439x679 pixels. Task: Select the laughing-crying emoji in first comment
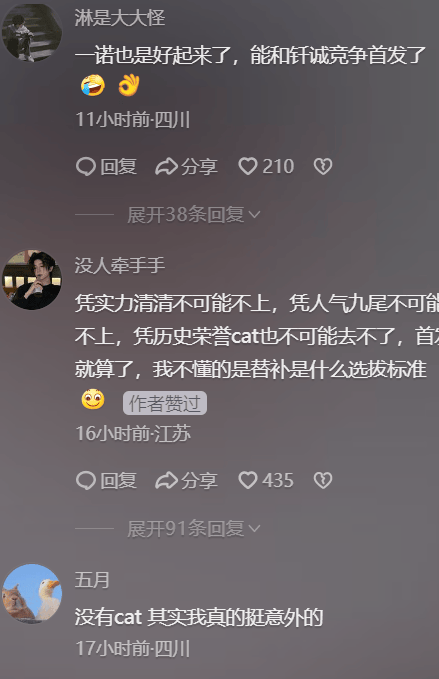[93, 85]
